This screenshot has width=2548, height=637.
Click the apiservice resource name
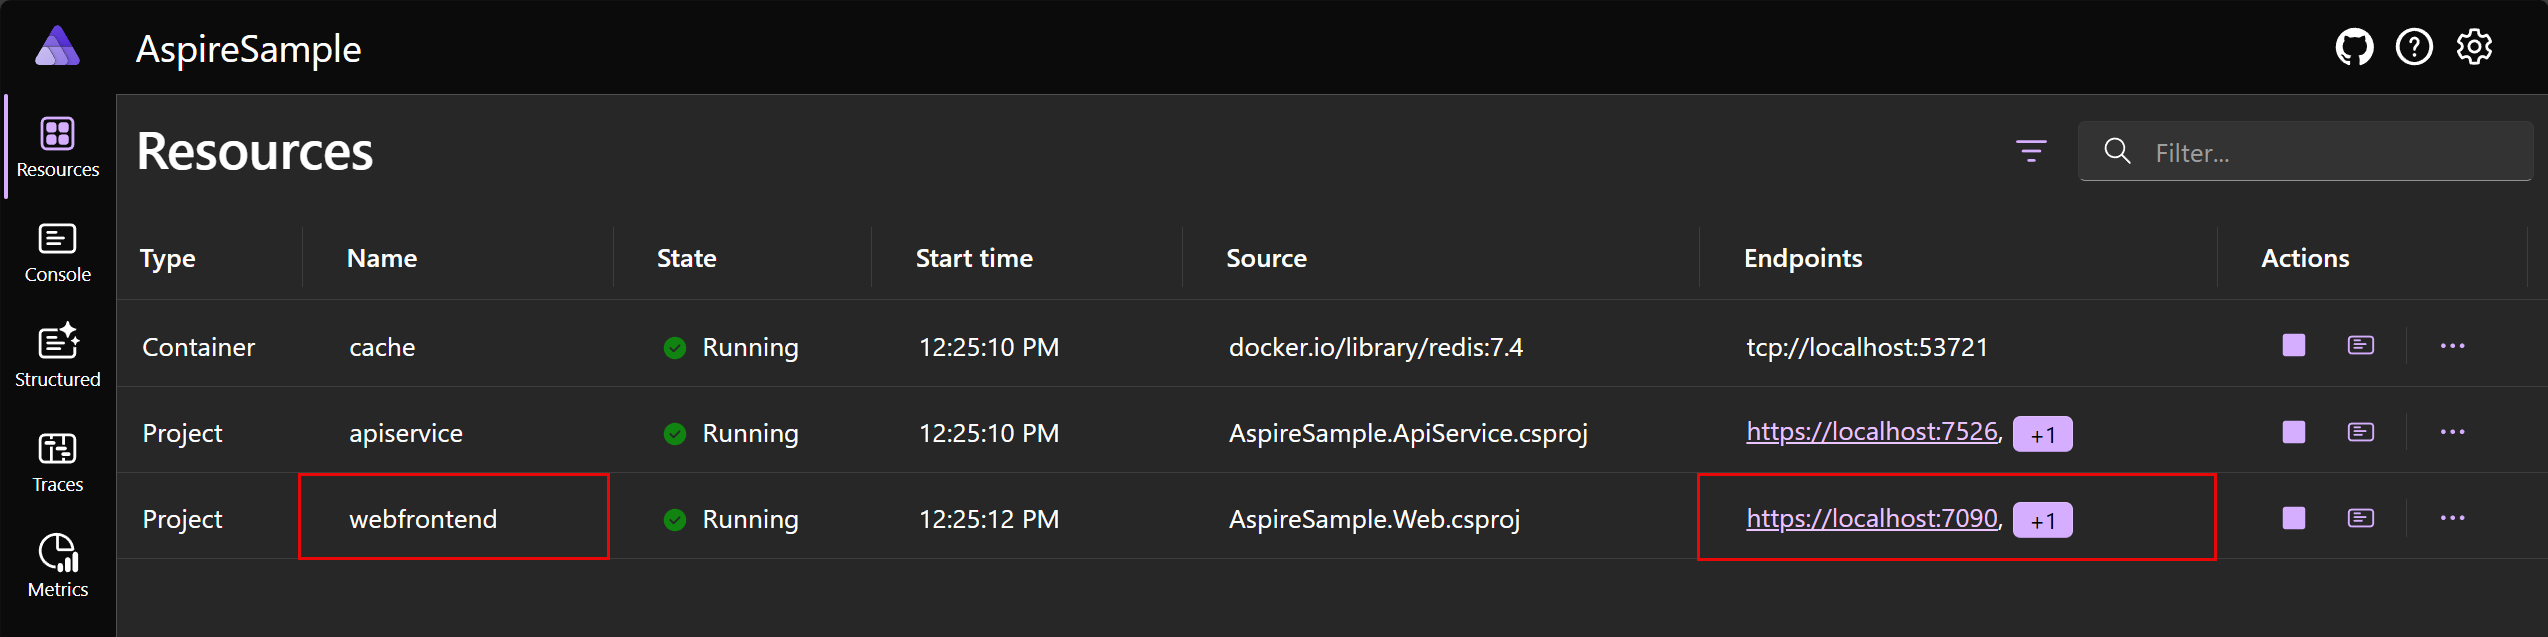(x=406, y=433)
